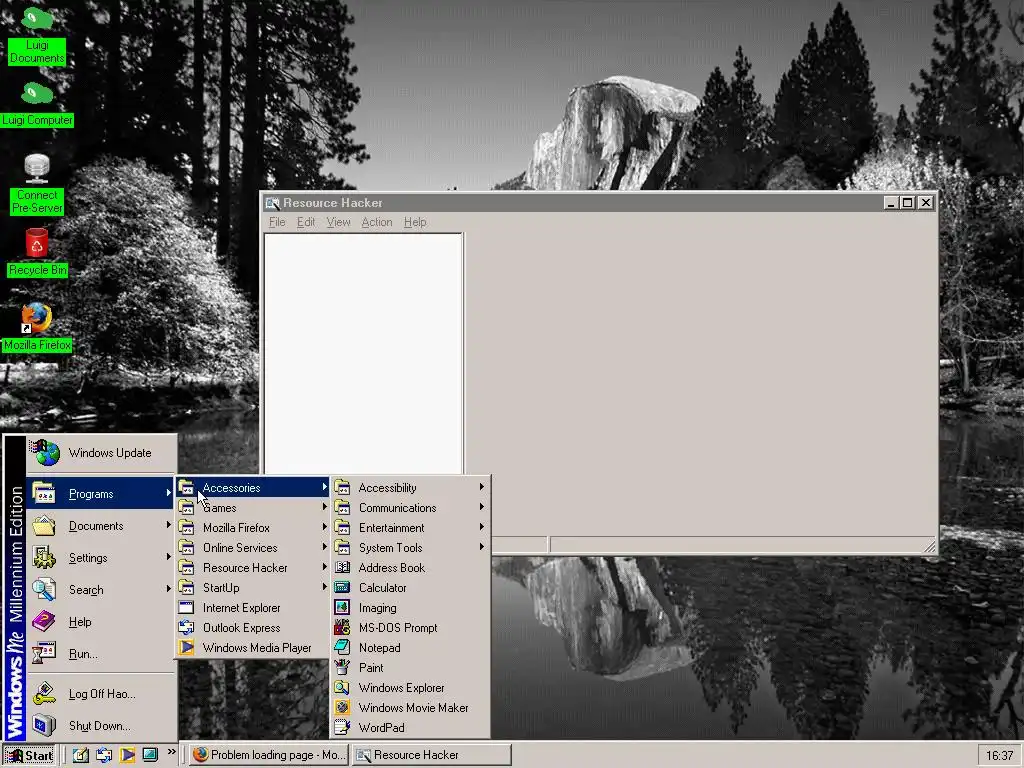The width and height of the screenshot is (1024, 768).
Task: Click the Windows Movie Maker icon
Action: point(342,707)
